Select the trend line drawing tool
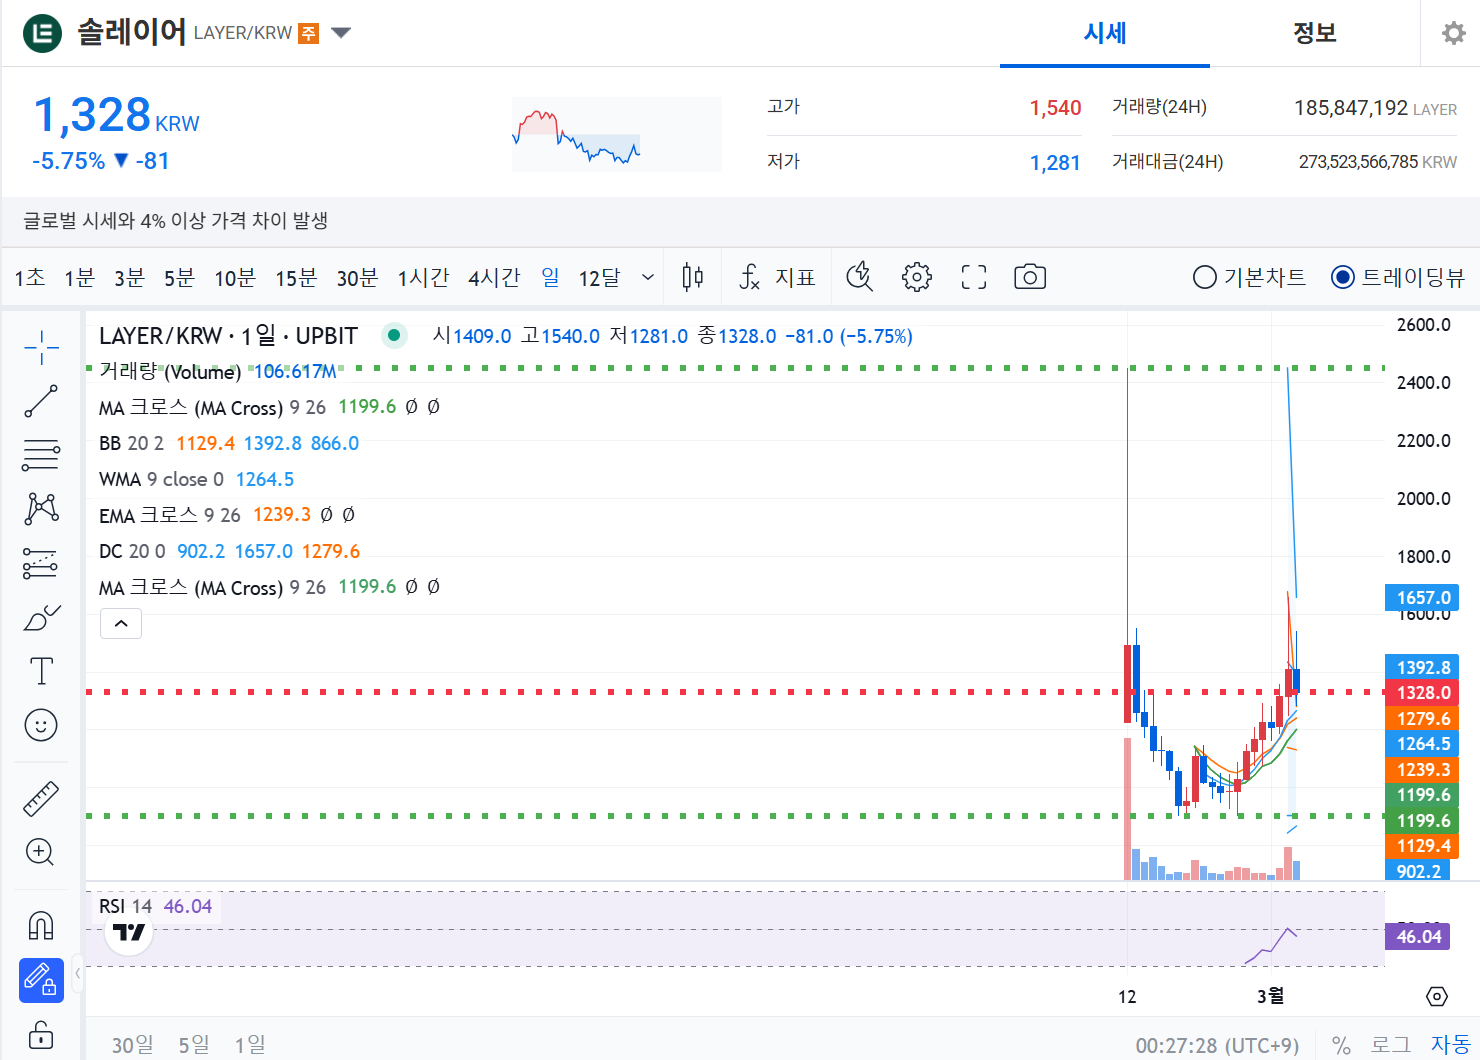 [41, 401]
